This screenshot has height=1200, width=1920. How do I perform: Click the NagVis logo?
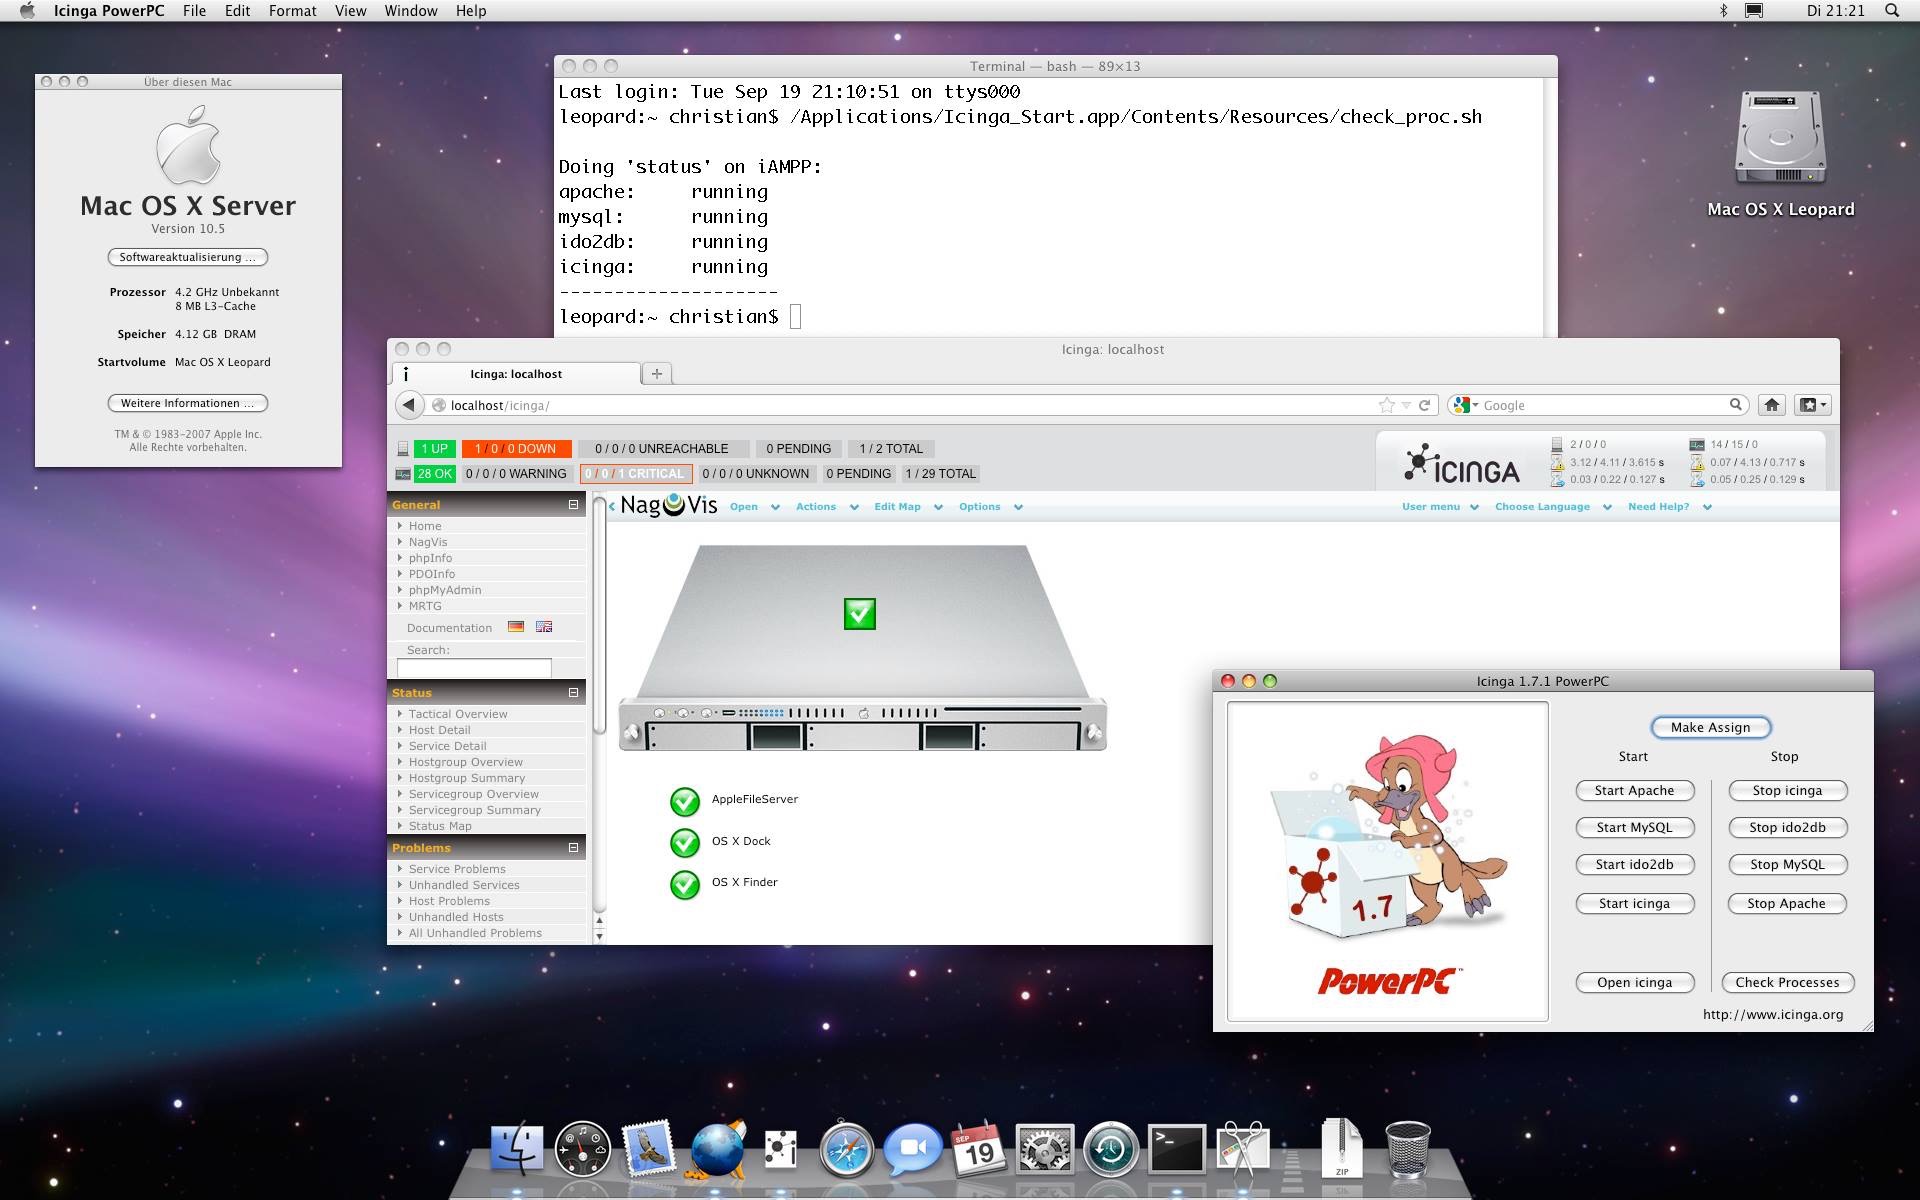click(668, 505)
